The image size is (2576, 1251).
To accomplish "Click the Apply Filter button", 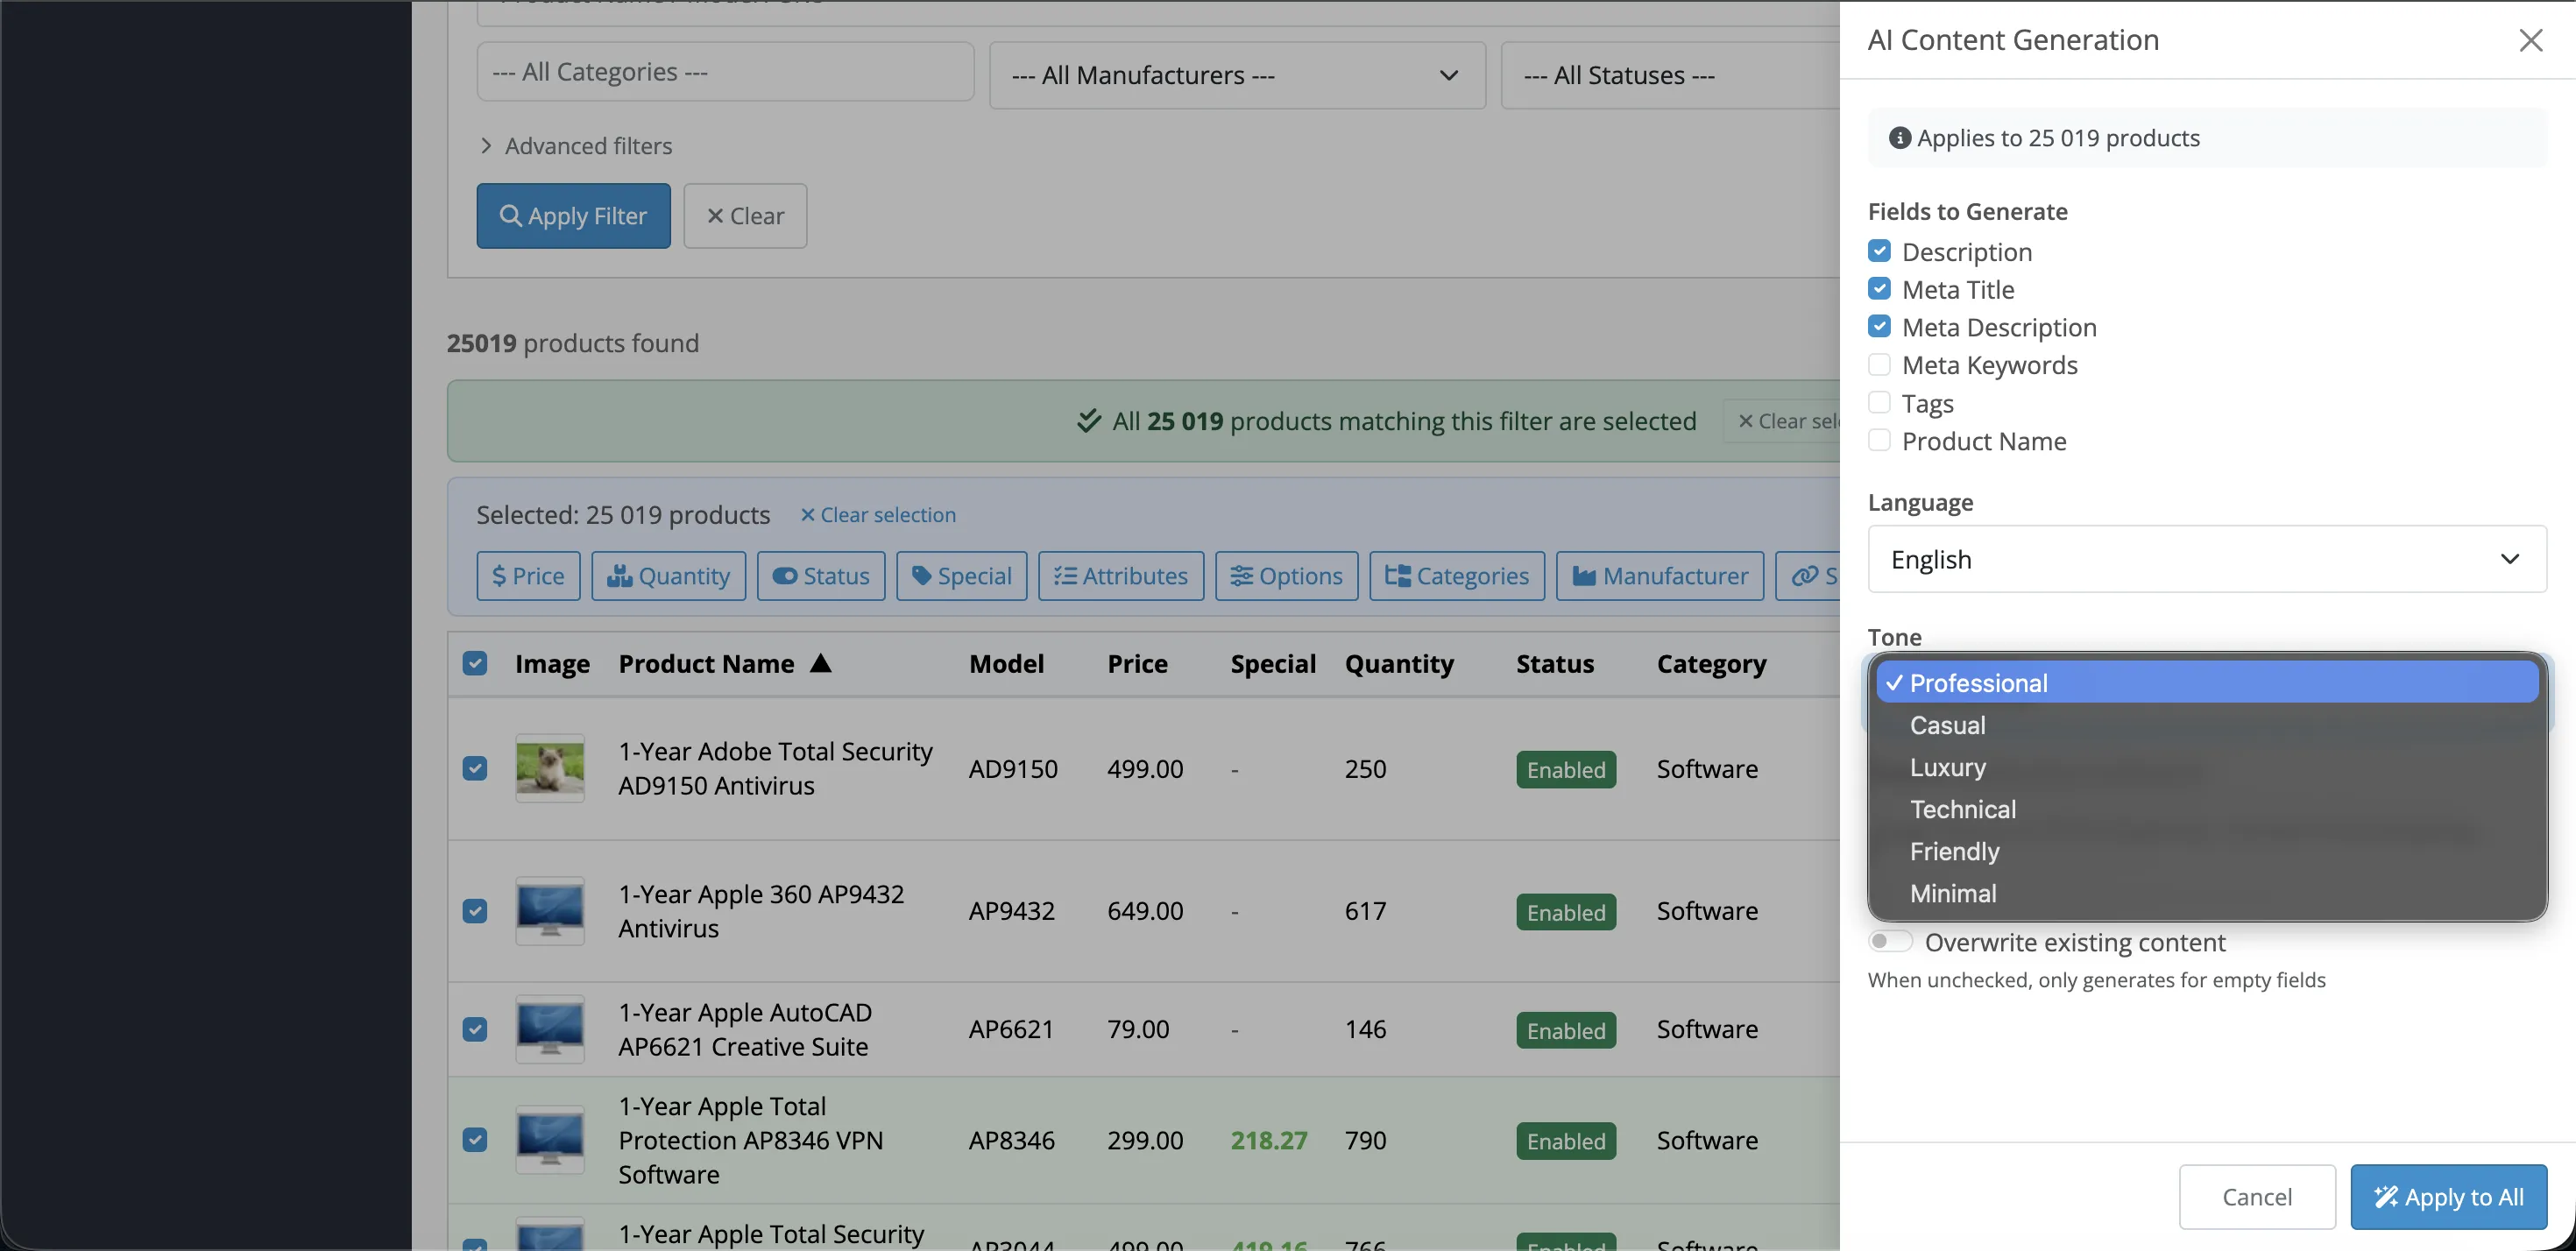I will [573, 216].
